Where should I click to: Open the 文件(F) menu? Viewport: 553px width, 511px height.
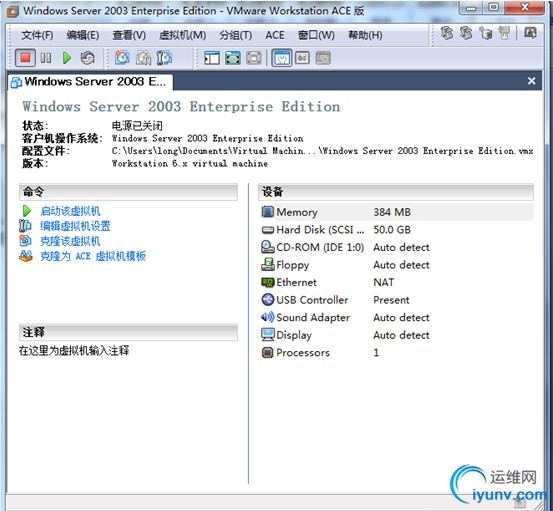[x=37, y=35]
